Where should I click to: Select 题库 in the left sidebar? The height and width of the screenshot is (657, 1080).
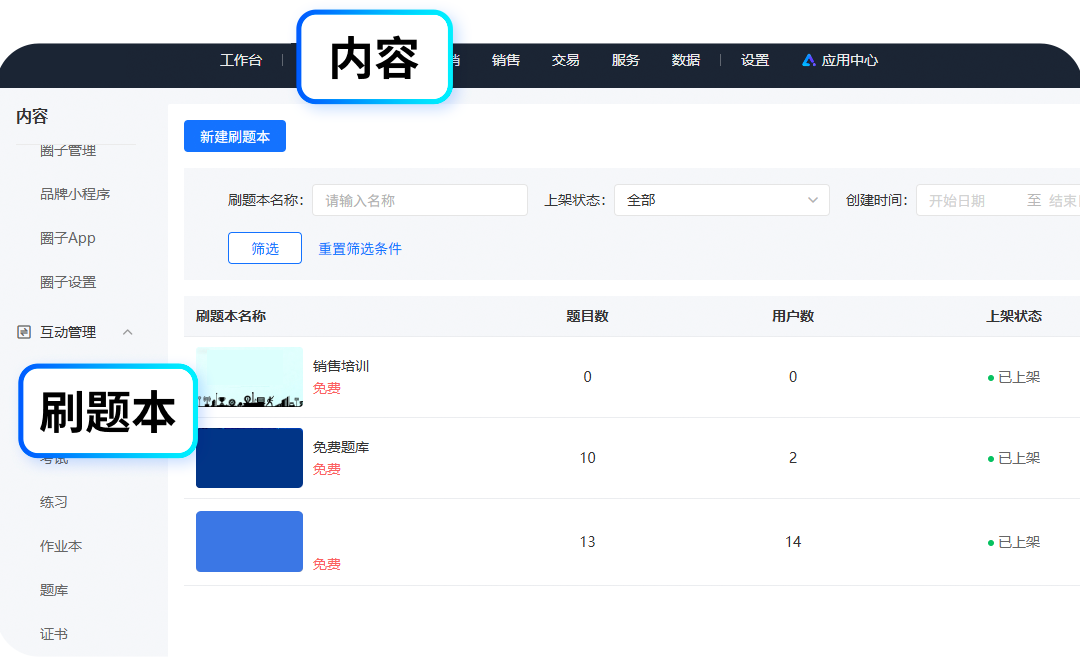(54, 590)
